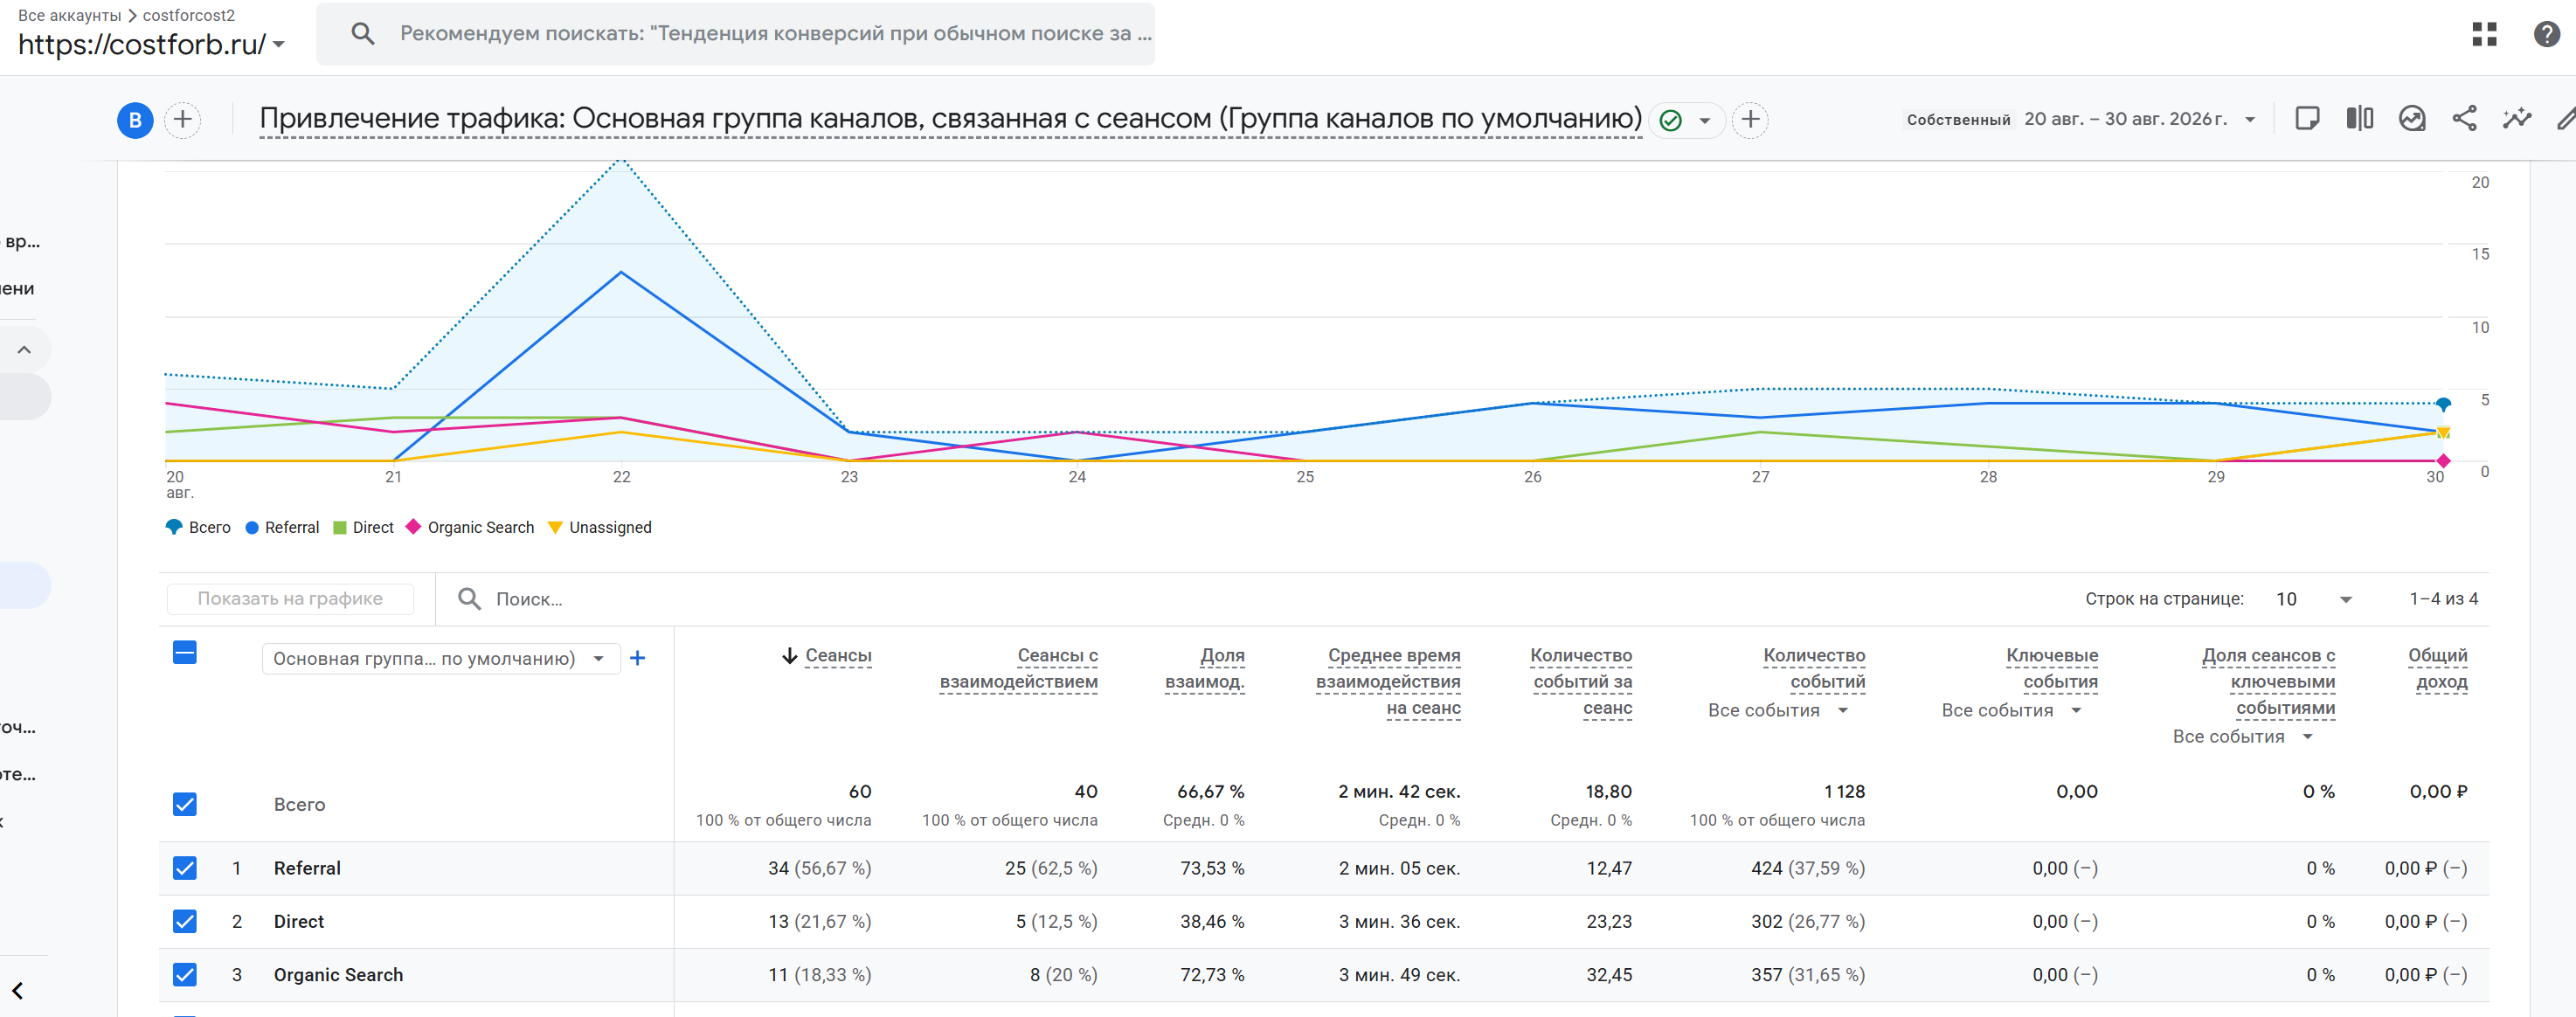Open the primary dimension dropdown Основная группа
Screen dimensions: 2576x1017
click(x=441, y=658)
